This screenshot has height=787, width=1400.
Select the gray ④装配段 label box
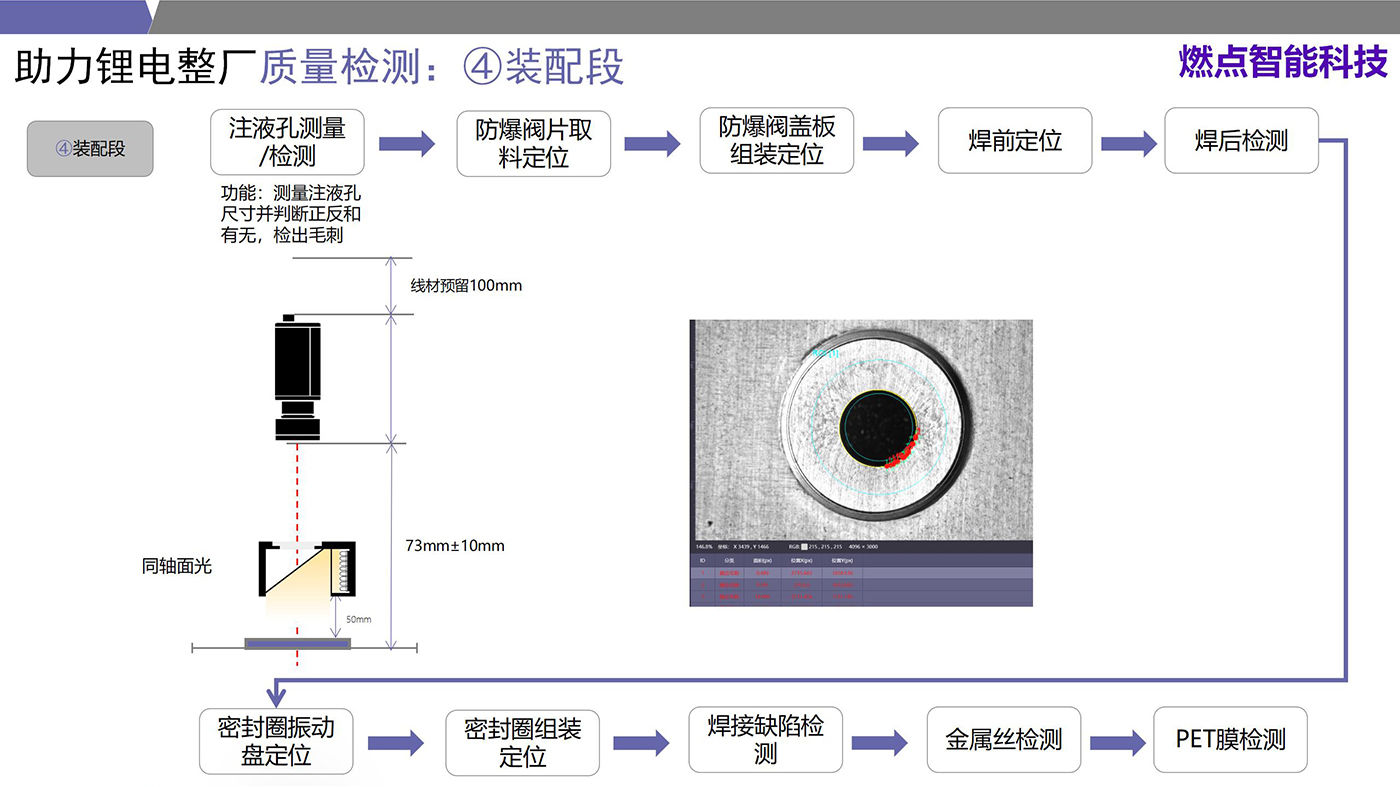point(90,149)
